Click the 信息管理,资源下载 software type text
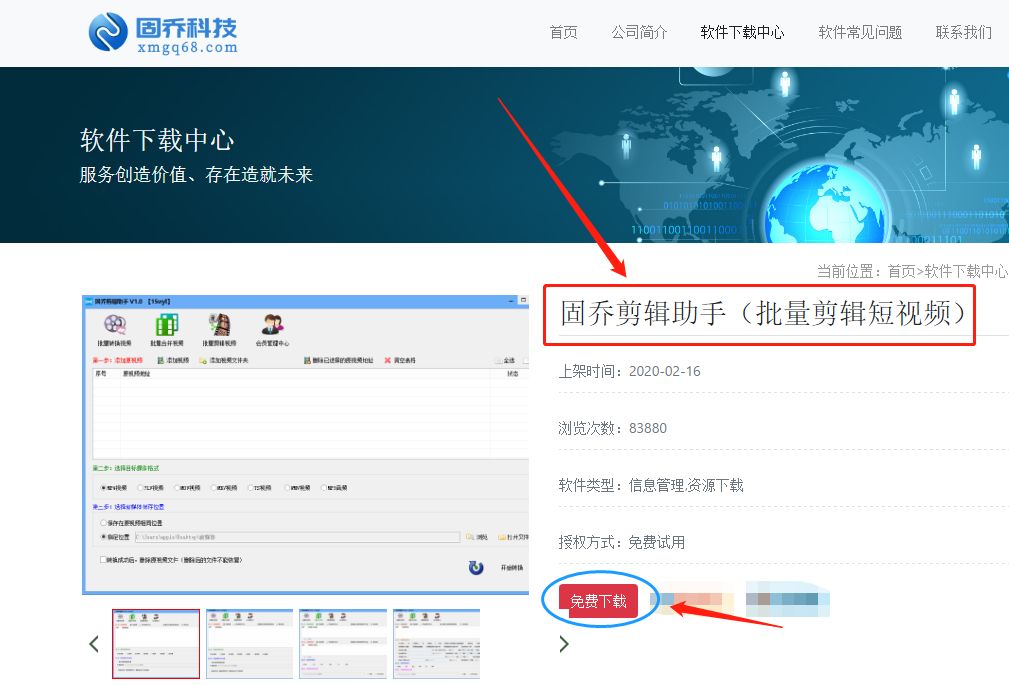The image size is (1009, 685). 686,485
